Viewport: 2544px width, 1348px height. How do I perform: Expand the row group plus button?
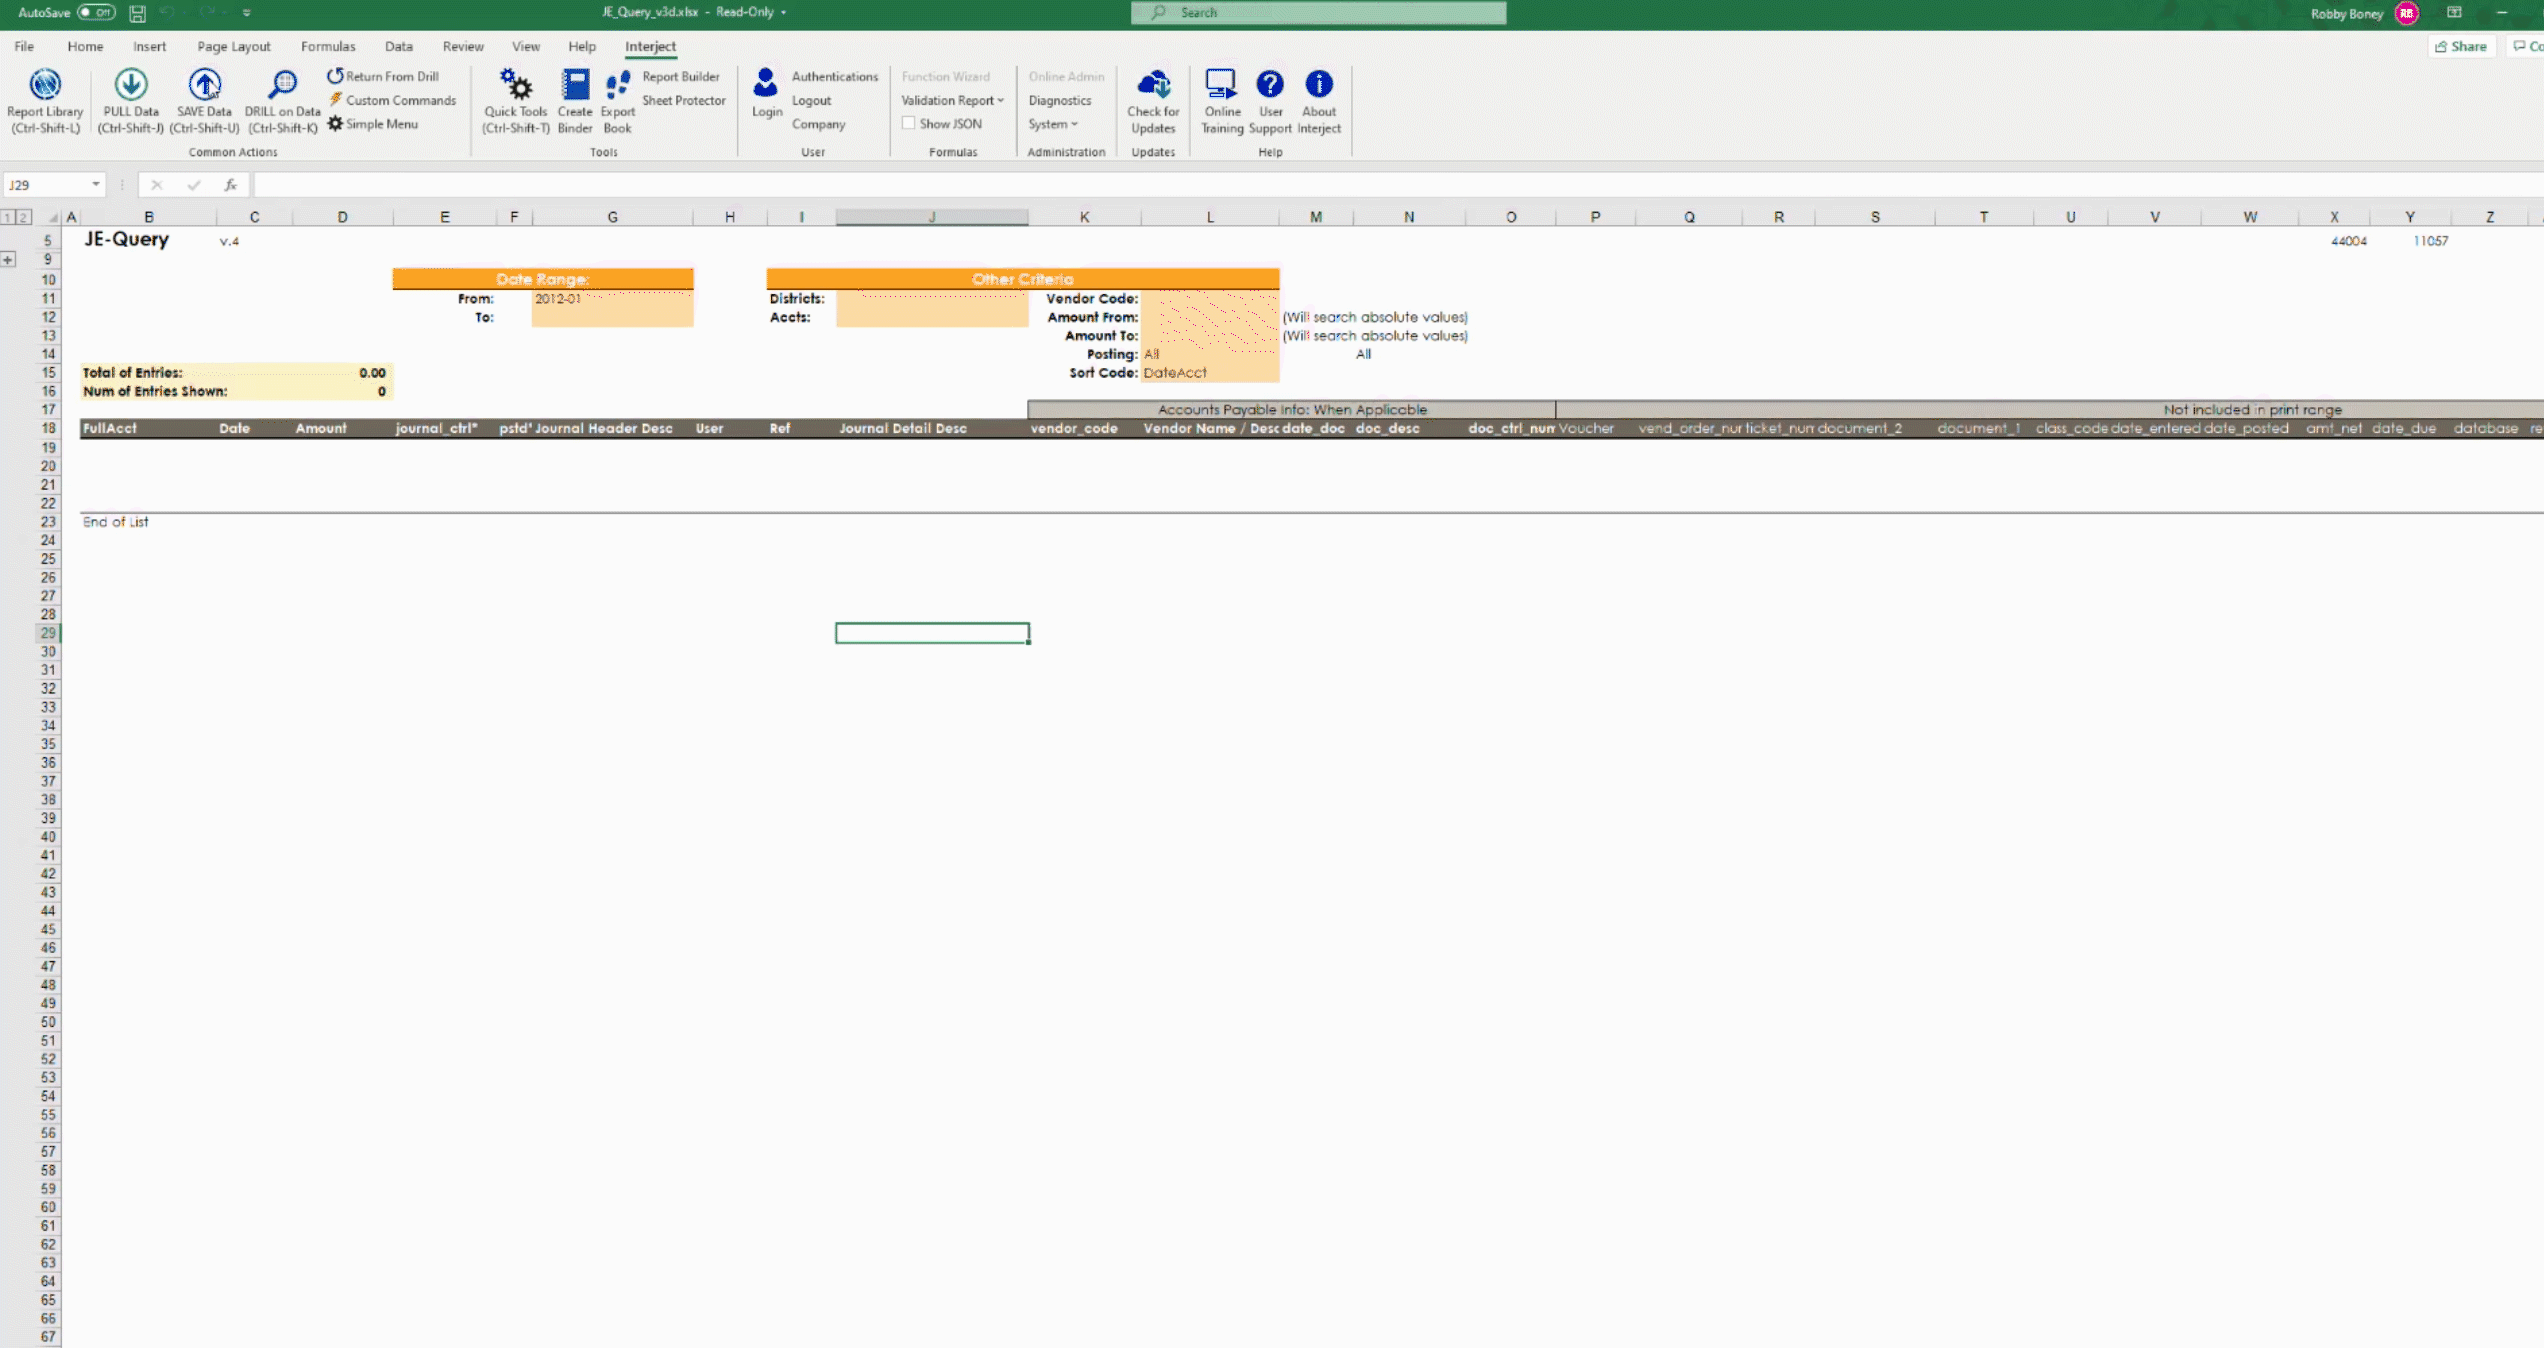coord(9,260)
